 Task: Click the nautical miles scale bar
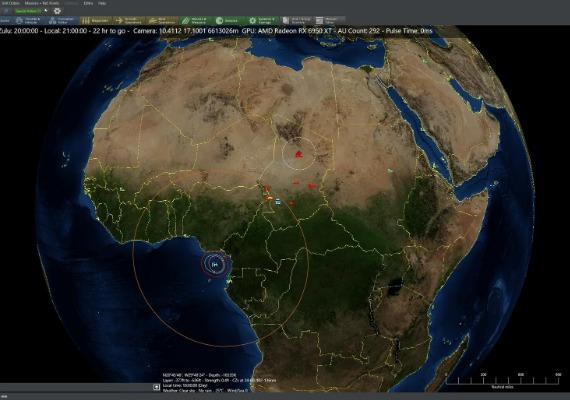tap(502, 380)
